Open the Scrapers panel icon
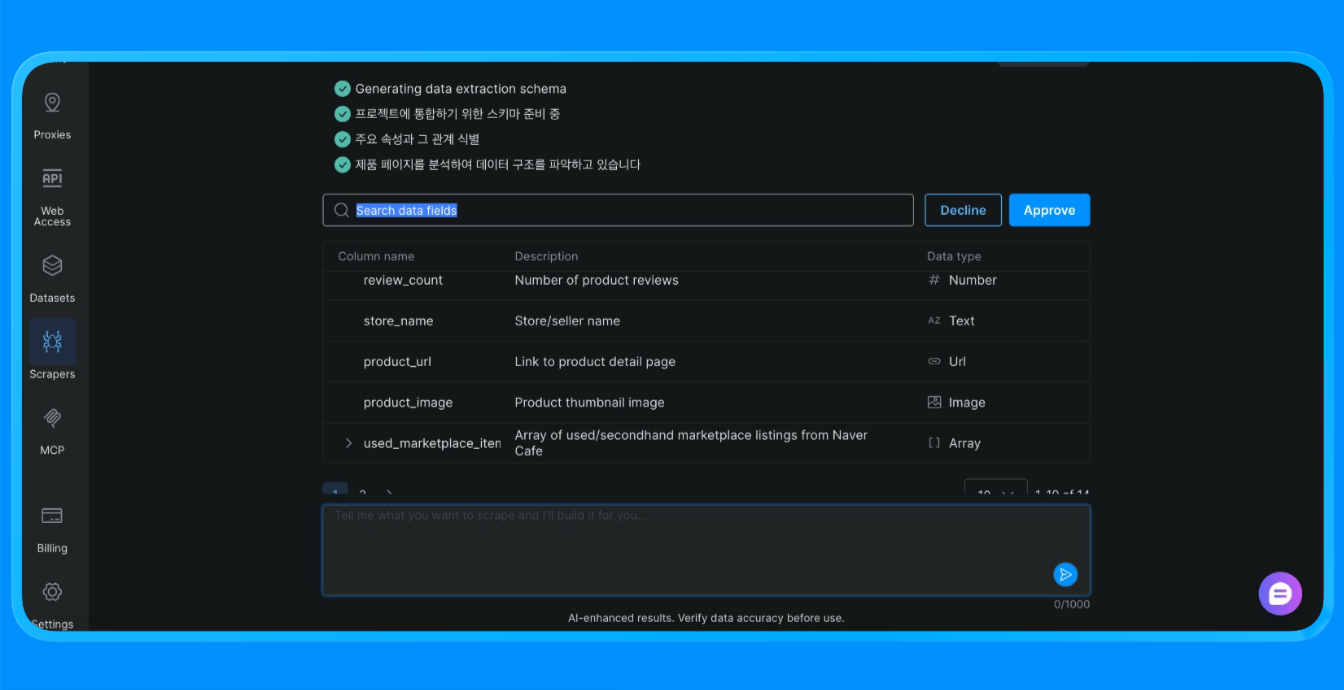The height and width of the screenshot is (690, 1344). tap(51, 342)
